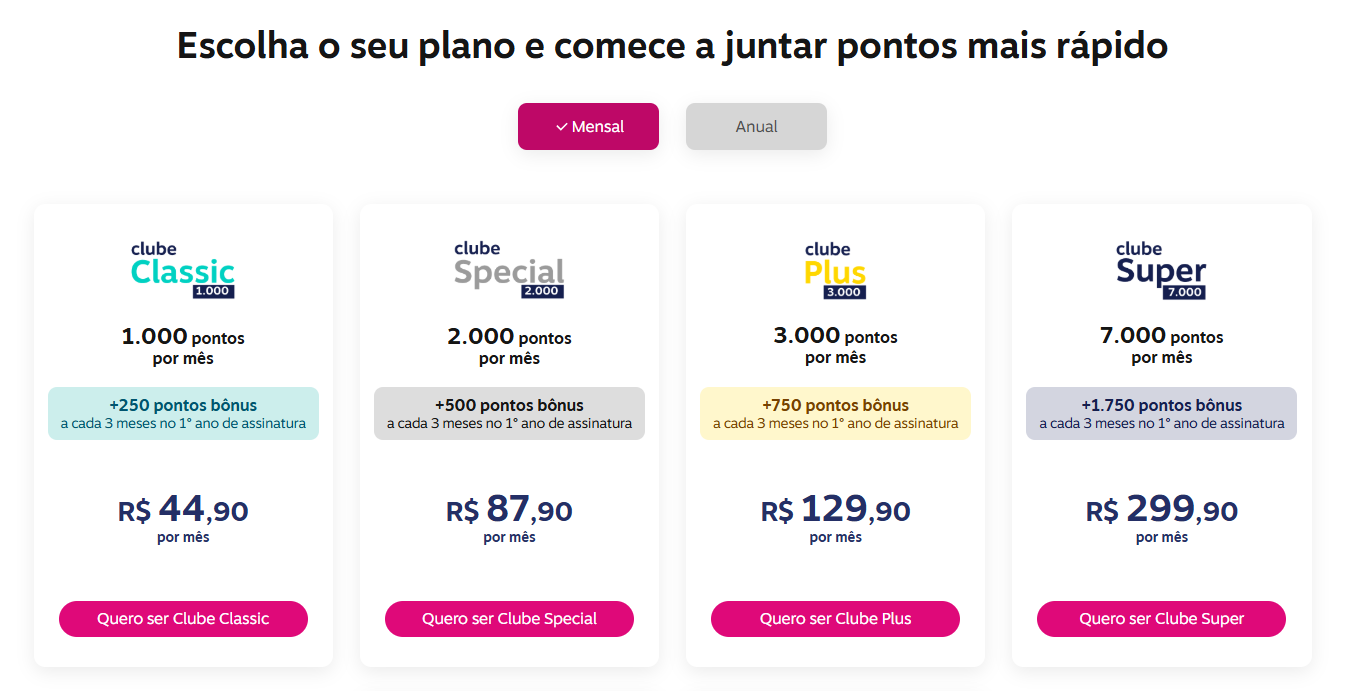
Task: Click the checkmark icon inside the Mensal button
Action: 560,126
